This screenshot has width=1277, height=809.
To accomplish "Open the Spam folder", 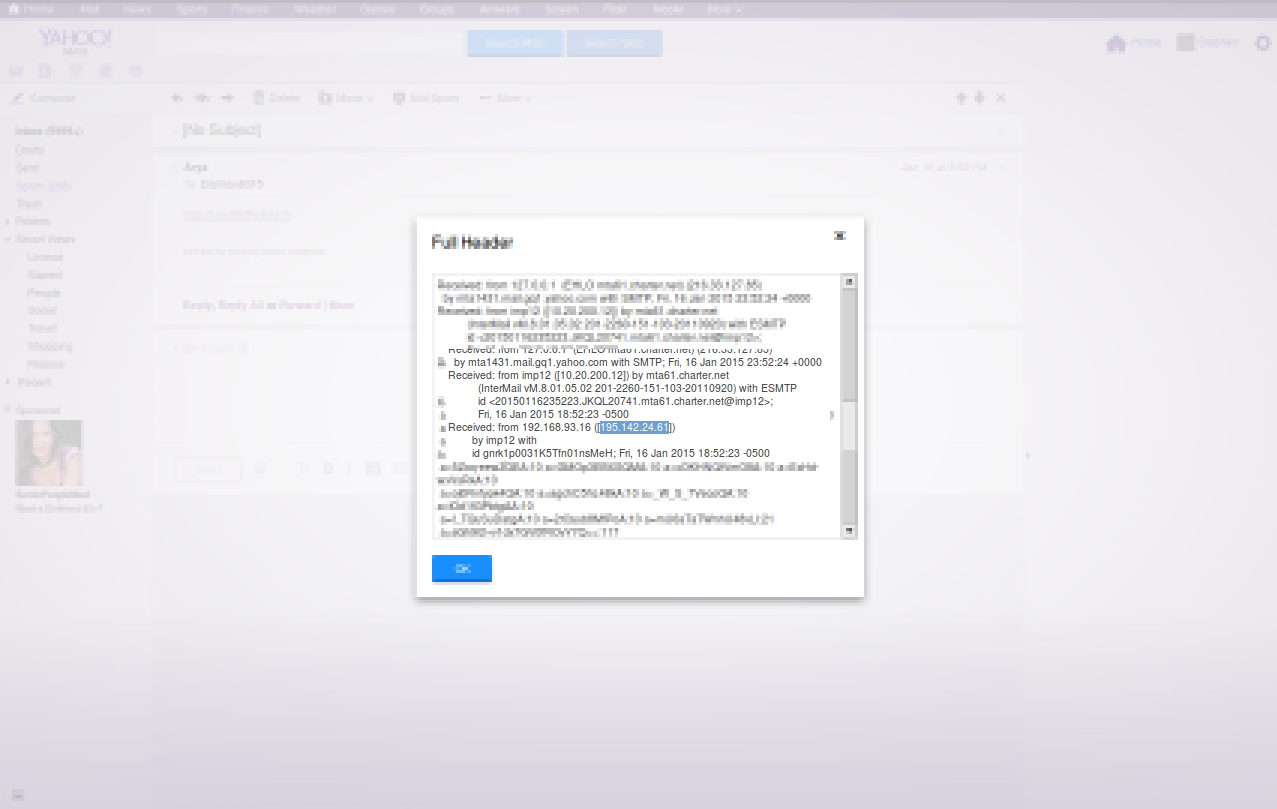I will pyautogui.click(x=44, y=185).
